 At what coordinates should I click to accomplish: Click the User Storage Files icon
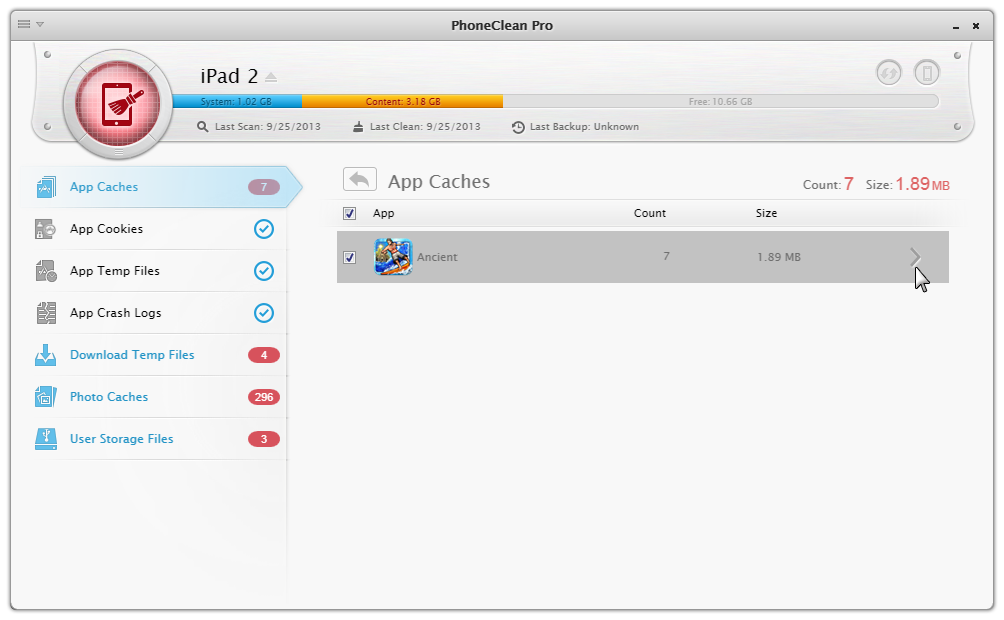46,439
